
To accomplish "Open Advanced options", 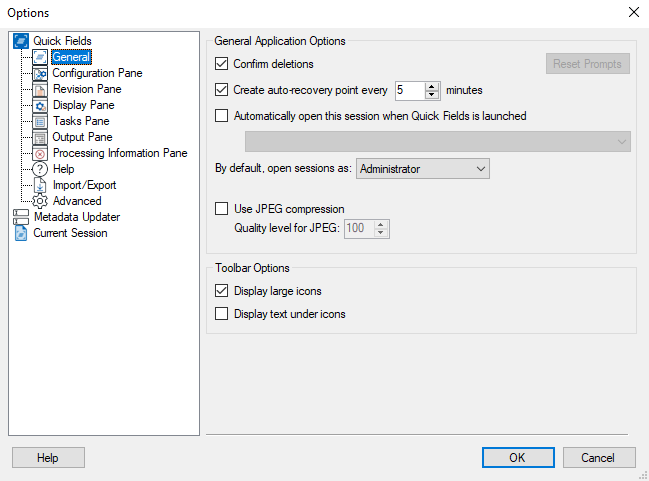I will pyautogui.click(x=77, y=201).
